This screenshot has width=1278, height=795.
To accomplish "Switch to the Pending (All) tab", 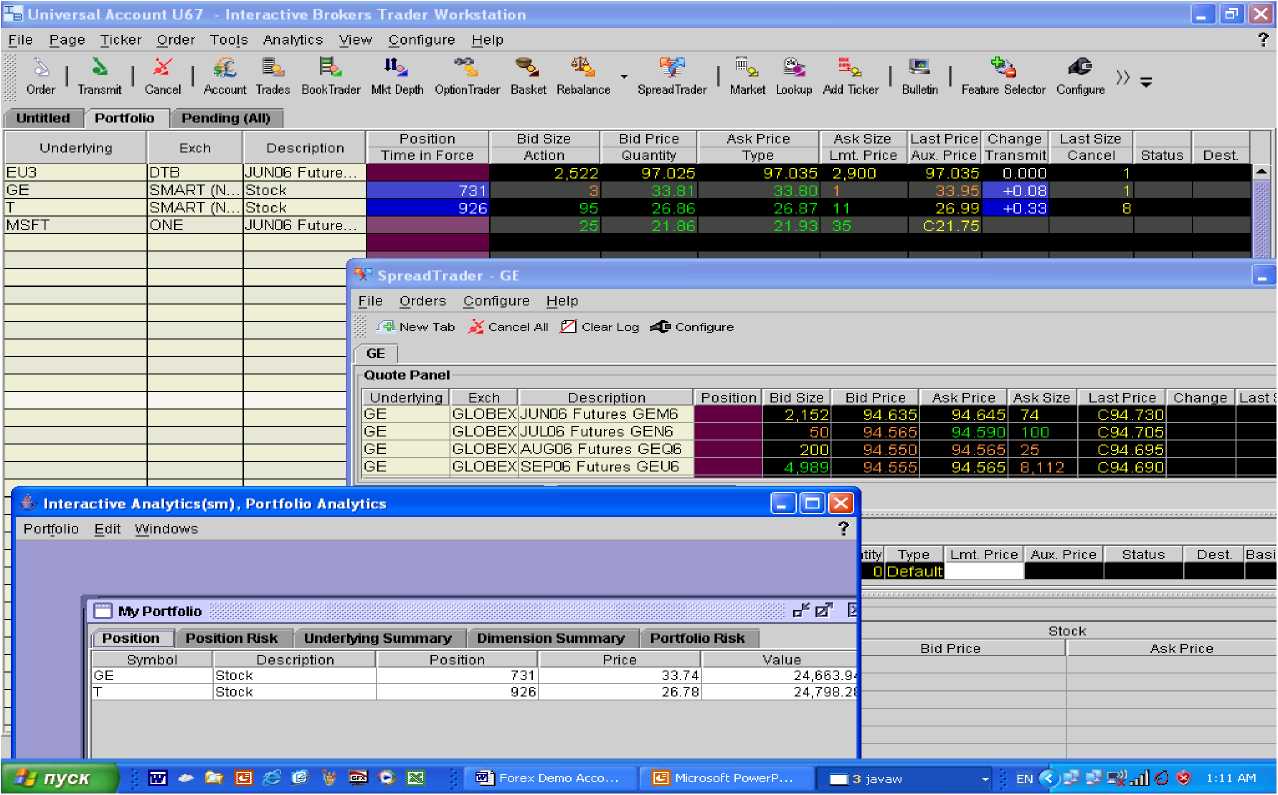I will [x=226, y=118].
